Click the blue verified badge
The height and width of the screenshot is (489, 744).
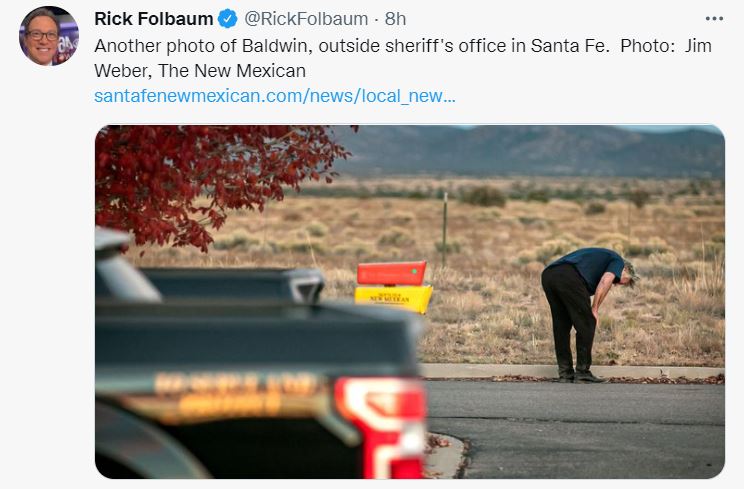[228, 19]
